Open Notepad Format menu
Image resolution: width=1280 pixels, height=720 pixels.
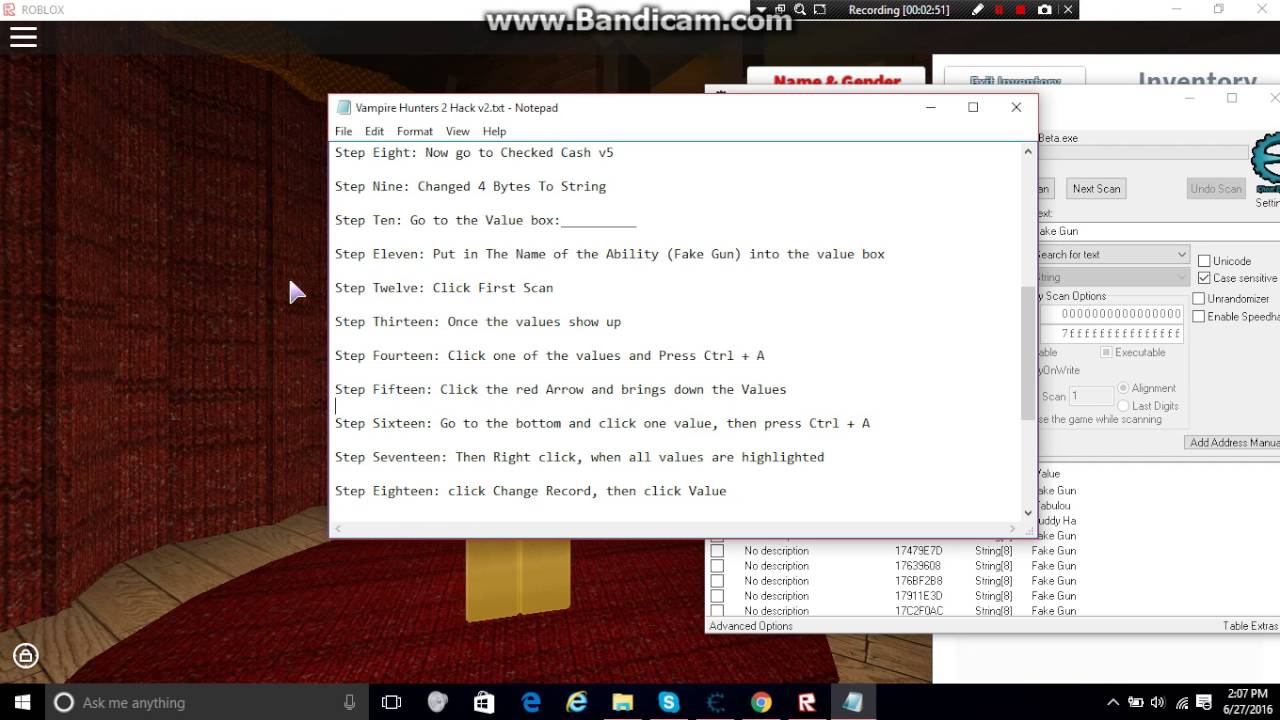pyautogui.click(x=414, y=131)
